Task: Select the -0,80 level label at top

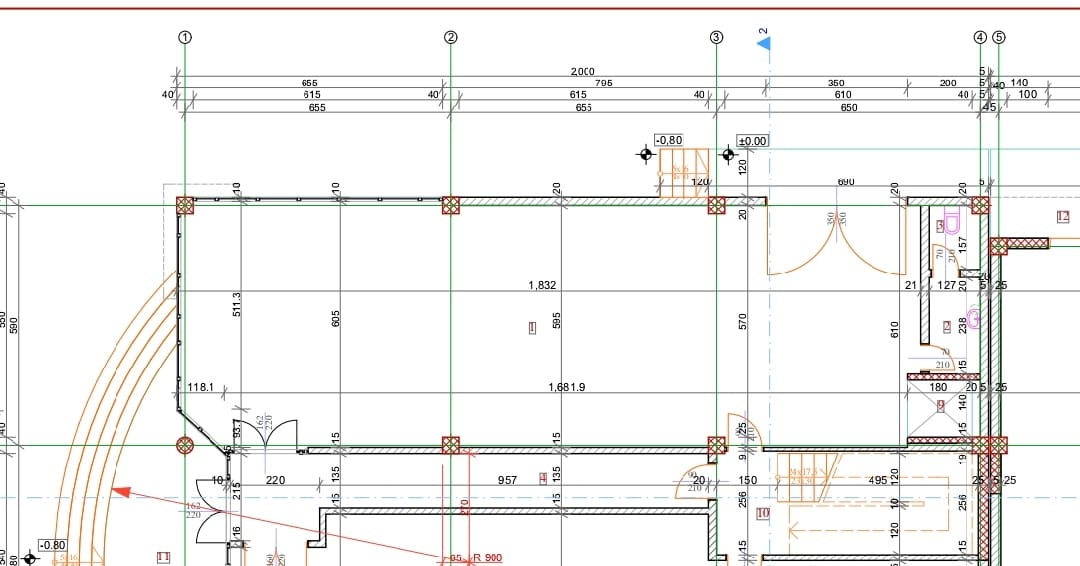Action: tap(669, 140)
